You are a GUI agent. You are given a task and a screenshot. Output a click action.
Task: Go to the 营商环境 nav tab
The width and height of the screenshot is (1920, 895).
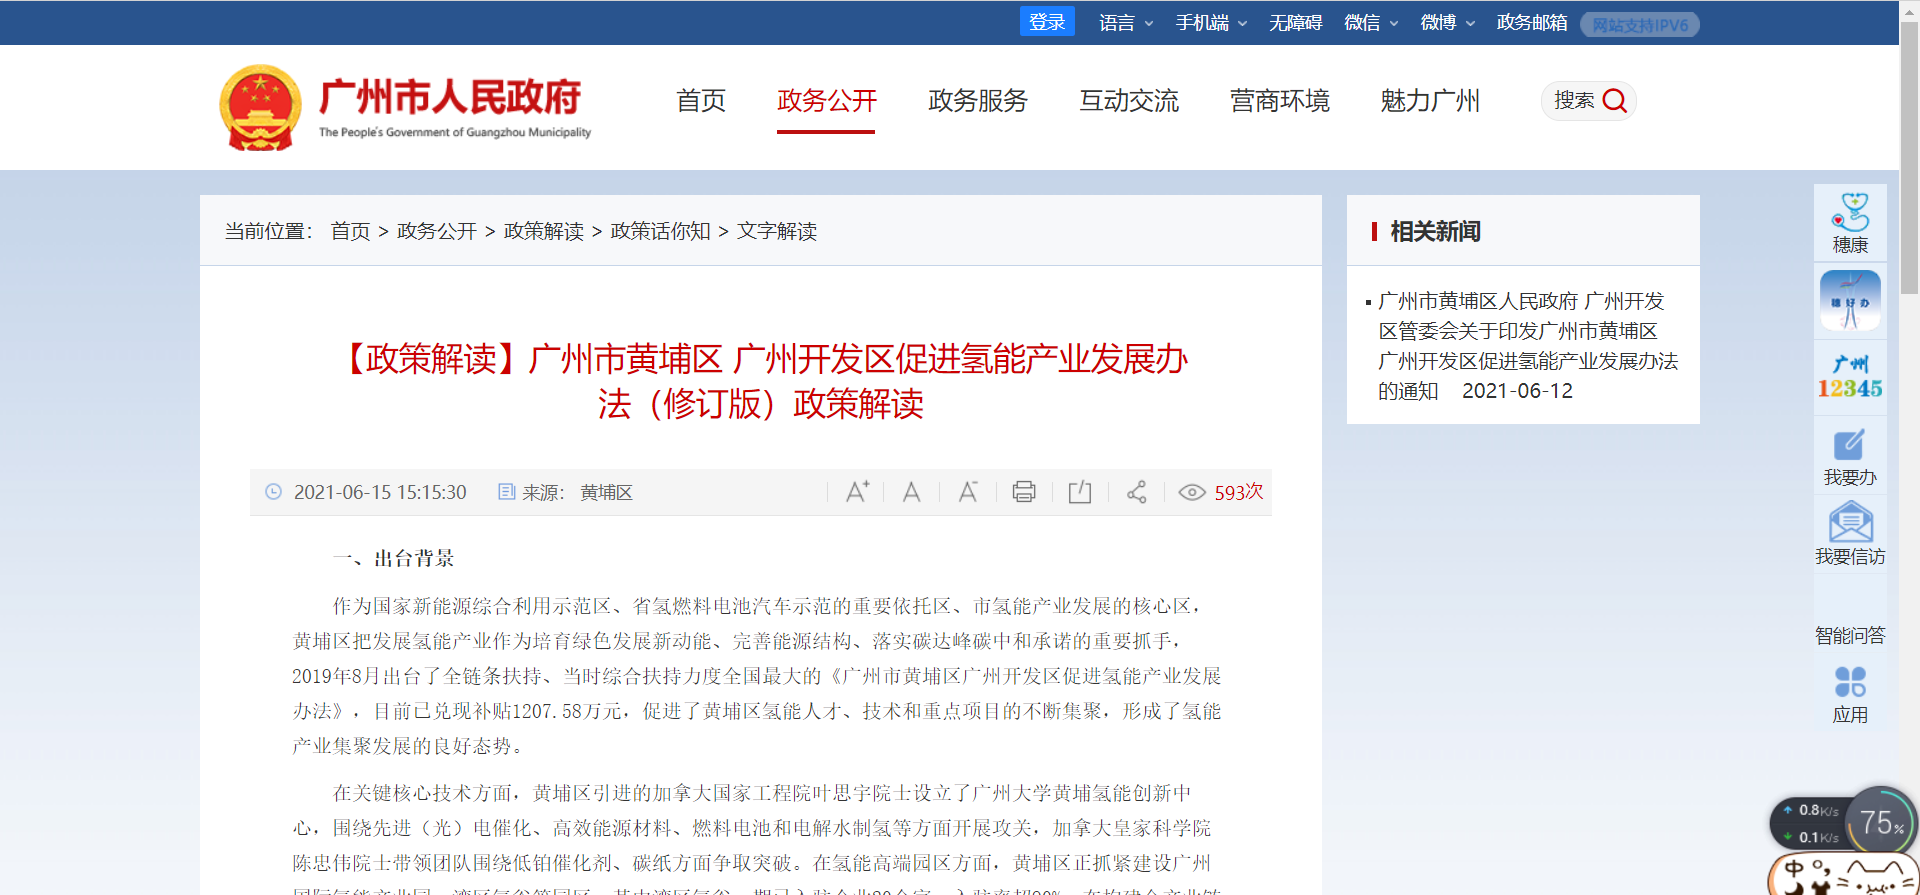coord(1279,101)
